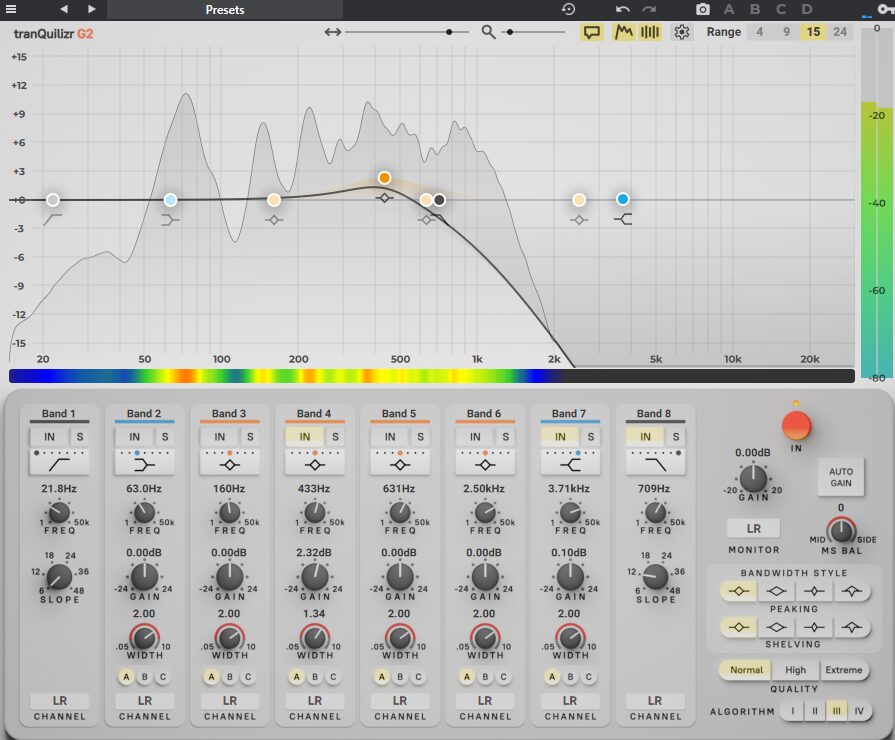
Task: Open Band 5 LR channel selector
Action: tap(400, 701)
